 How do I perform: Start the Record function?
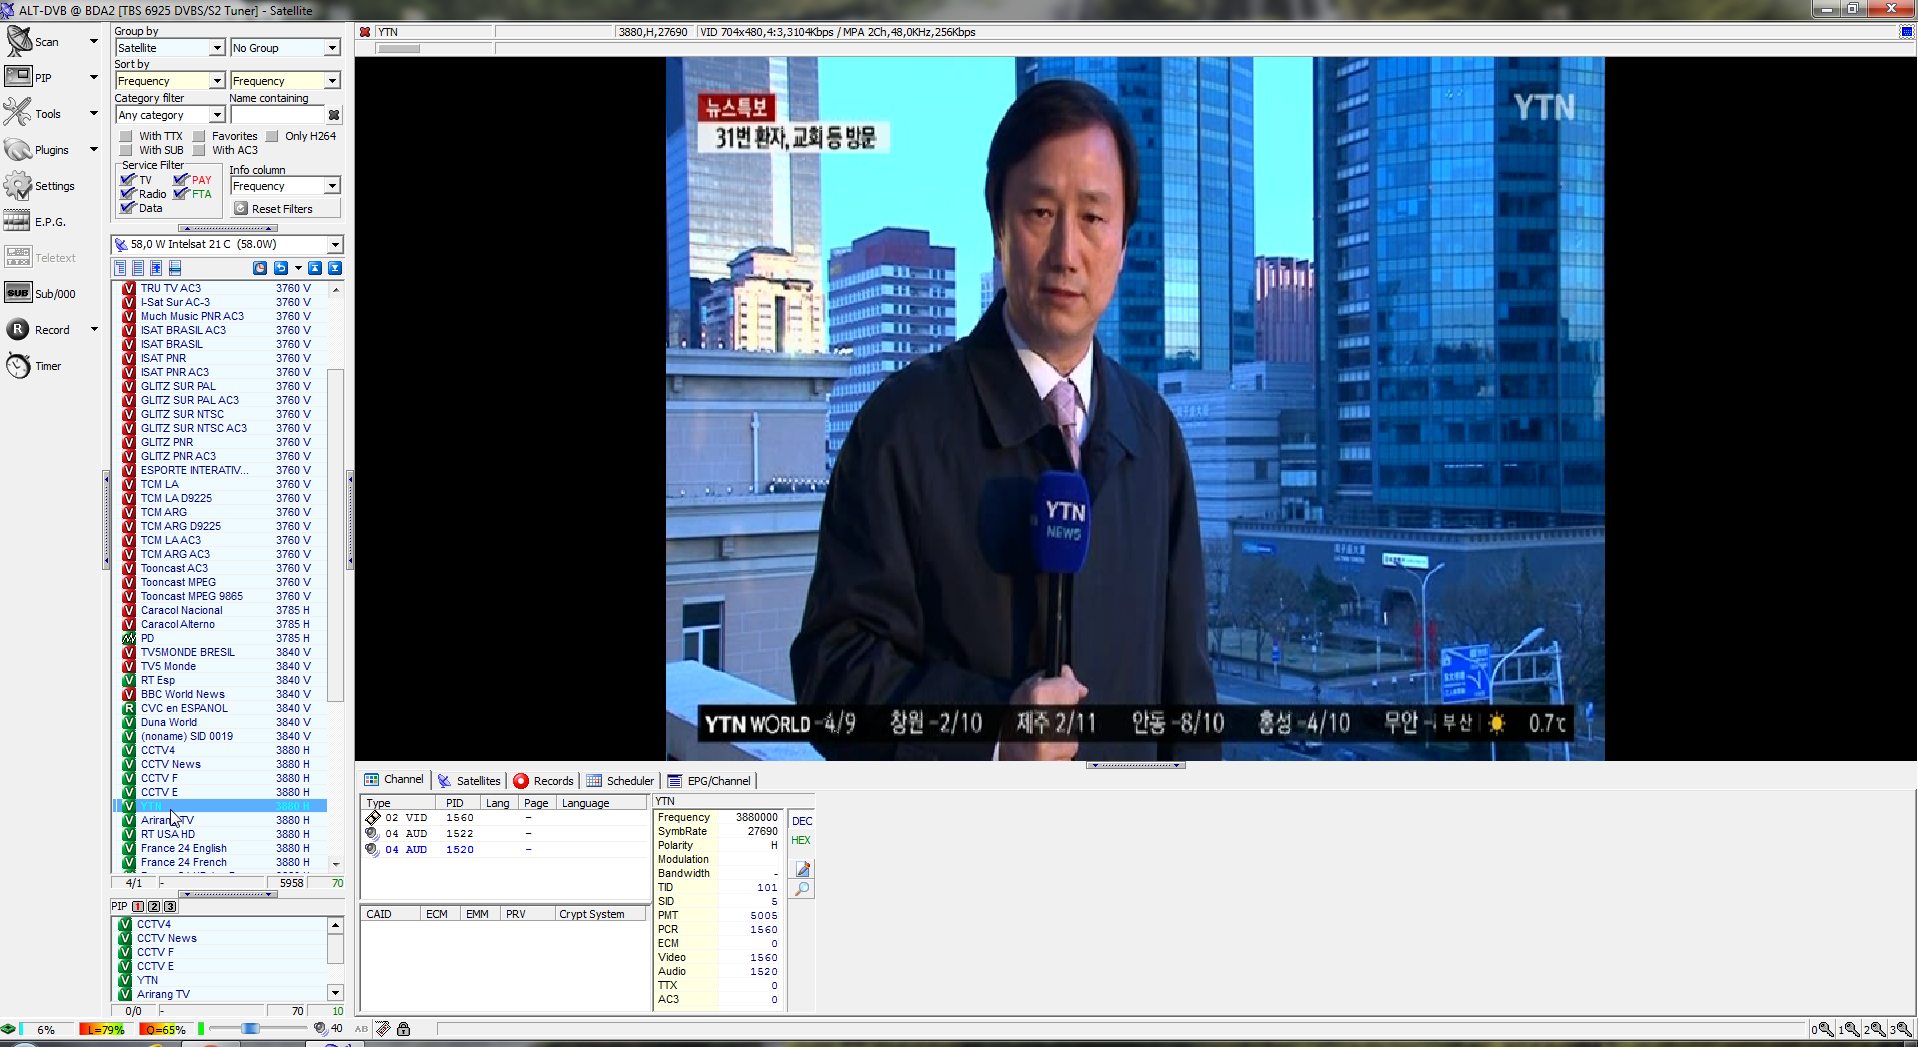38,330
